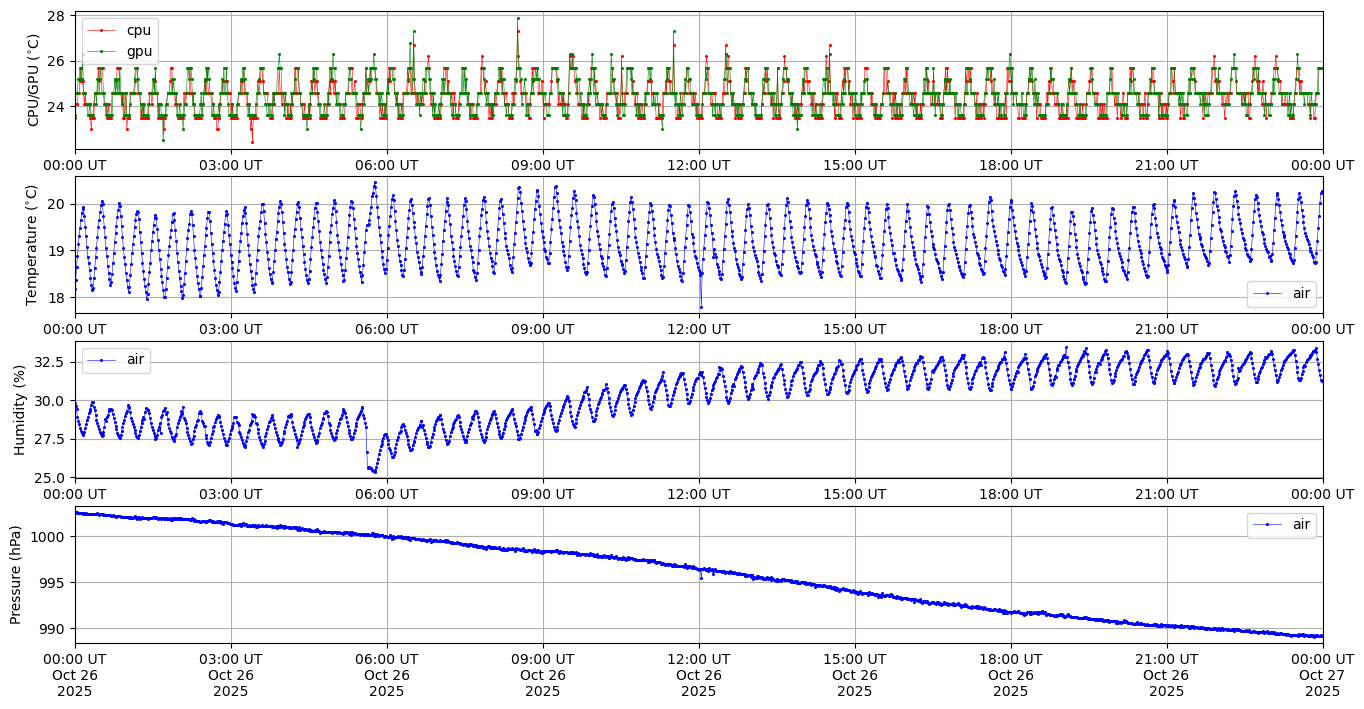Click the CPU/GPU (°C) y-axis label
The width and height of the screenshot is (1364, 709).
(x=33, y=80)
